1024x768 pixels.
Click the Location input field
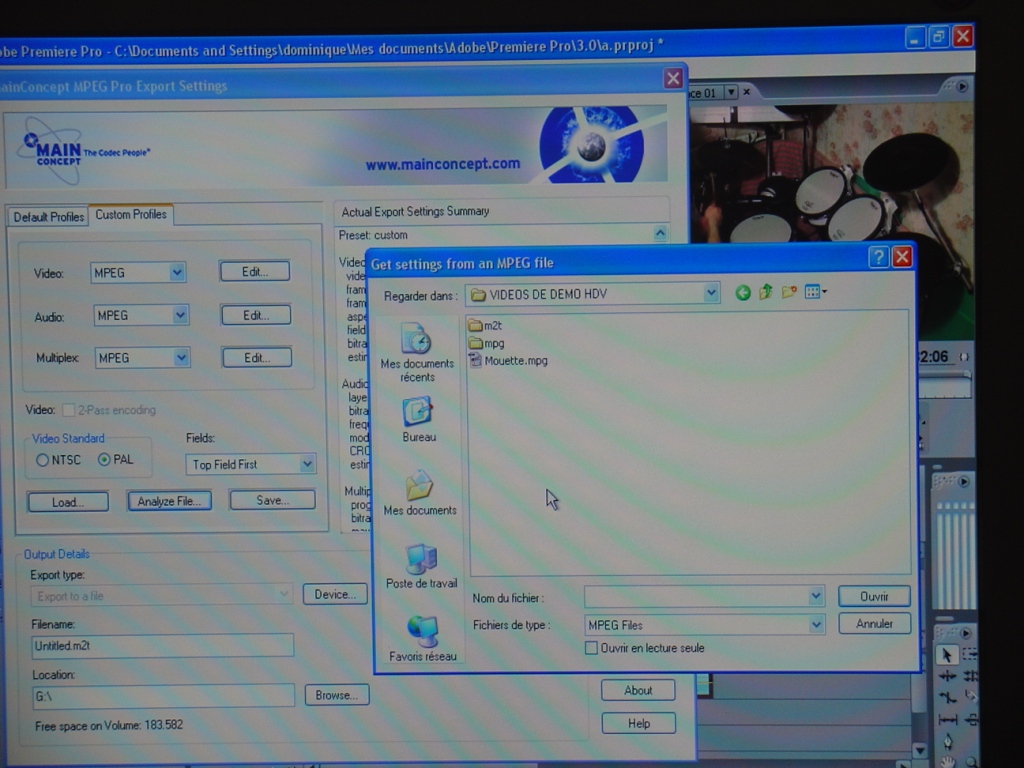coord(163,696)
